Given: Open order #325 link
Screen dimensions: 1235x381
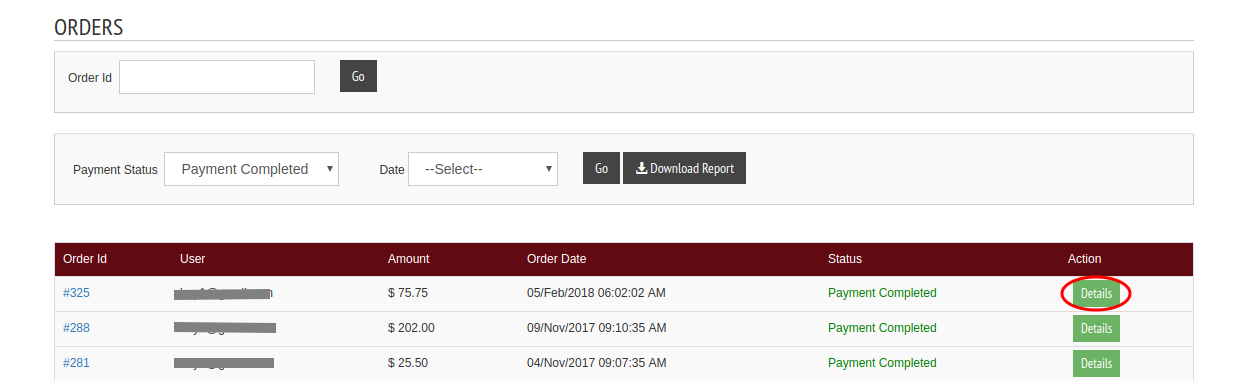Looking at the screenshot, I should pyautogui.click(x=76, y=293).
